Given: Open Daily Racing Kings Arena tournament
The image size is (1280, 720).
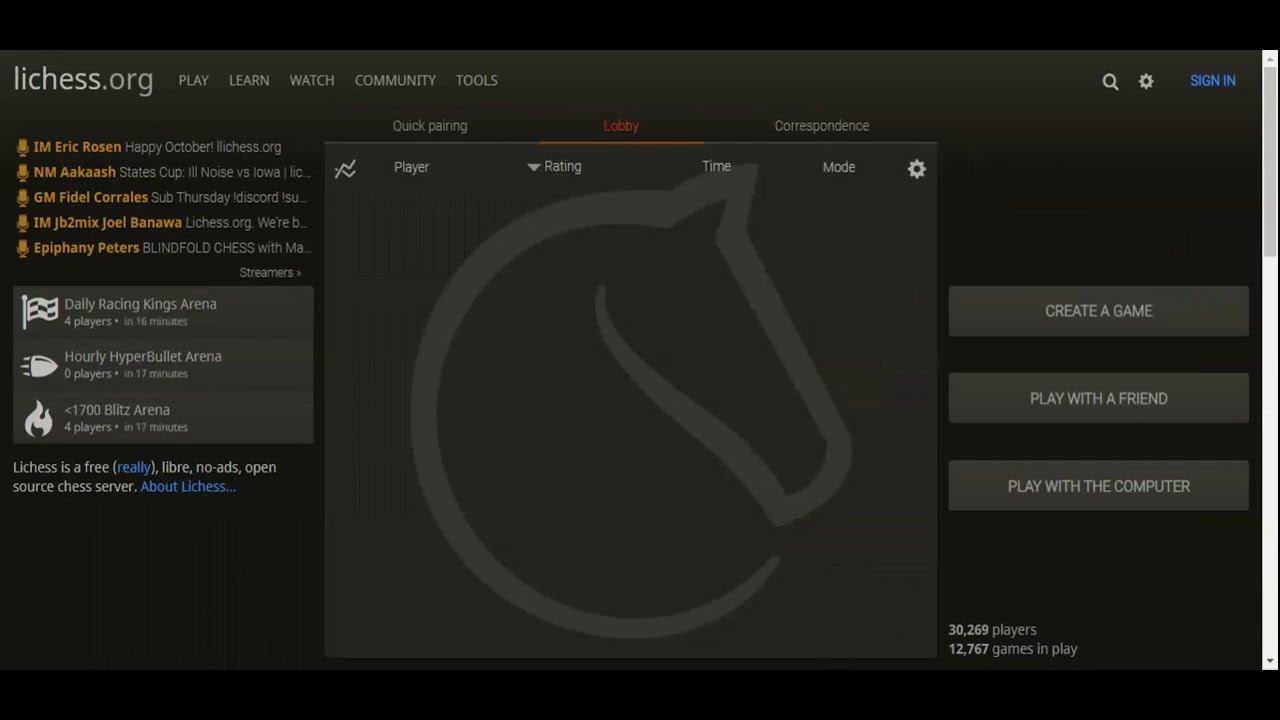Looking at the screenshot, I should 163,312.
